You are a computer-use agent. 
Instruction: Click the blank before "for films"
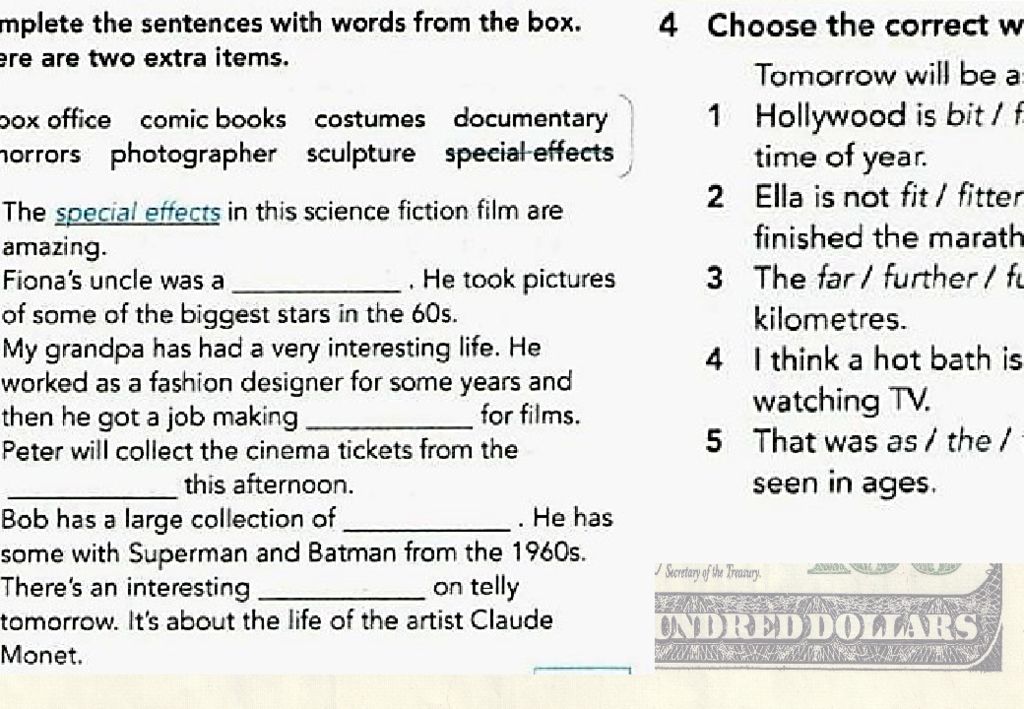(389, 421)
